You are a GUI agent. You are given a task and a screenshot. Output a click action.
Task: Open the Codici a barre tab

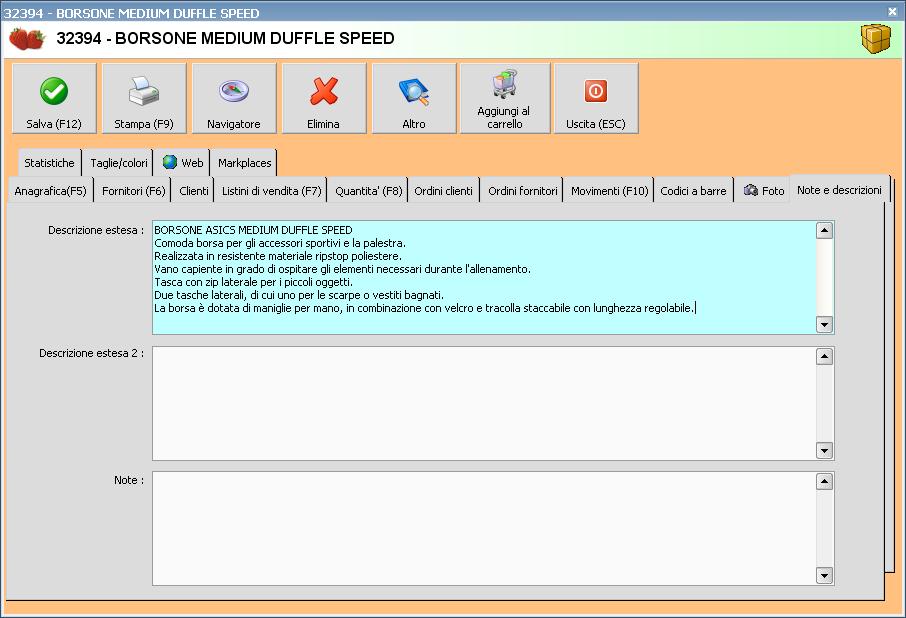(693, 191)
